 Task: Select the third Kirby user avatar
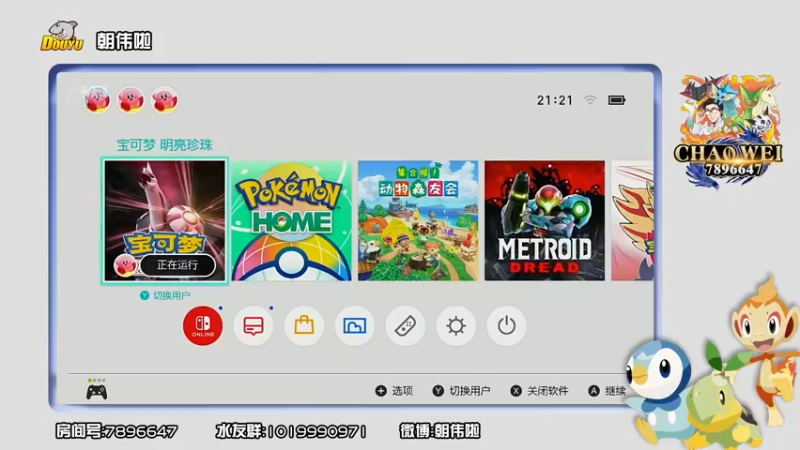click(x=164, y=99)
